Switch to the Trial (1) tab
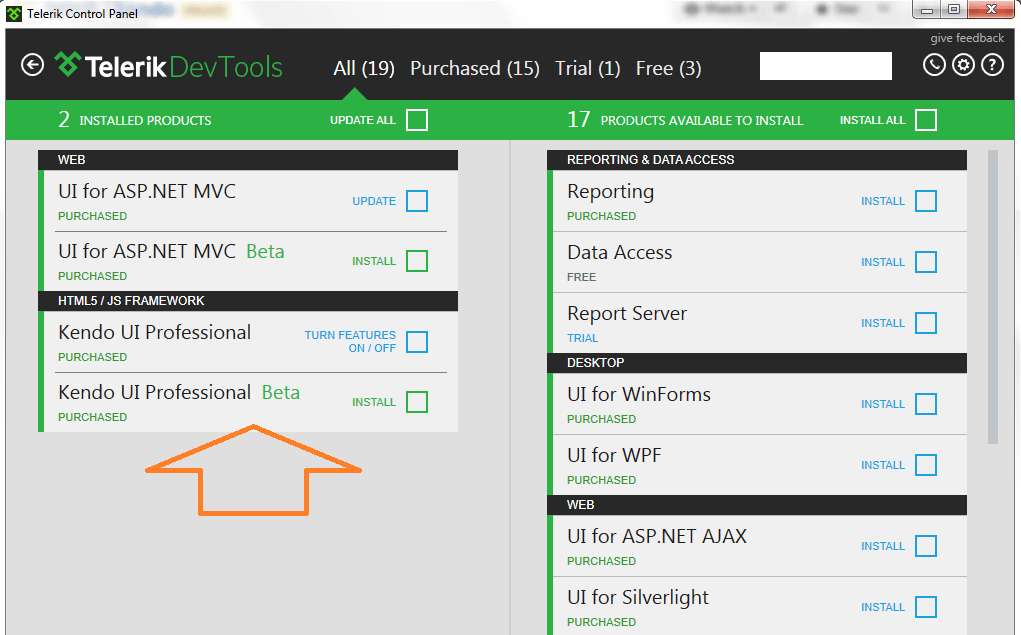This screenshot has width=1021, height=635. click(x=587, y=68)
